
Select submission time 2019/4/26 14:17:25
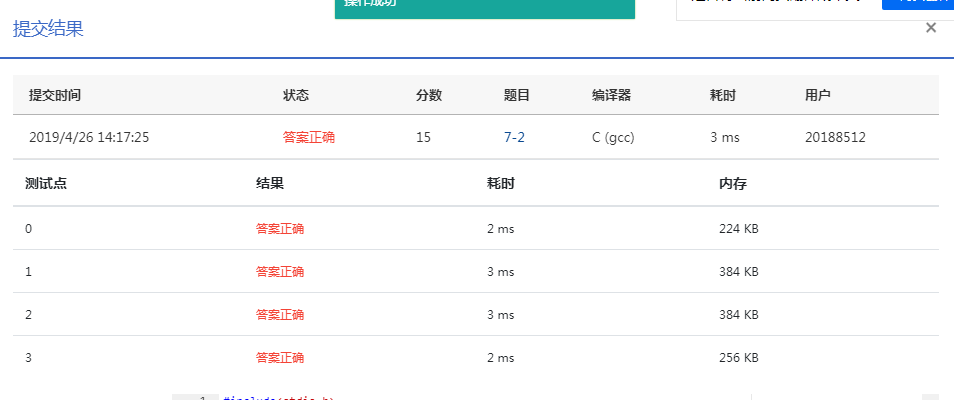pos(89,138)
